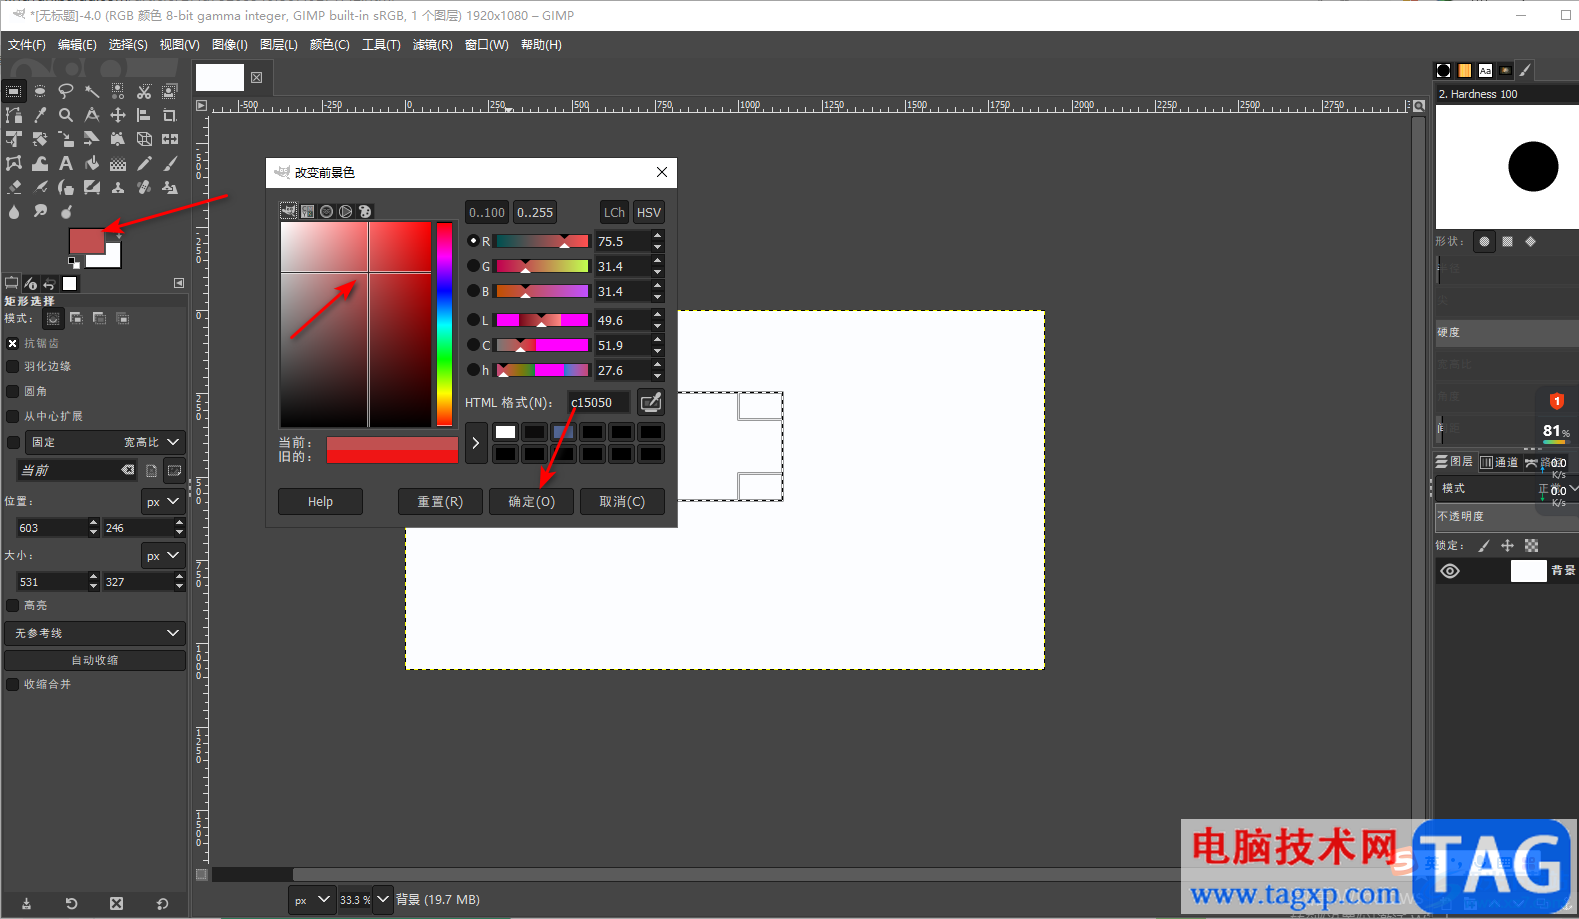
Task: Enable feather edges (羽化边缘) checkbox
Action: pyautogui.click(x=13, y=366)
